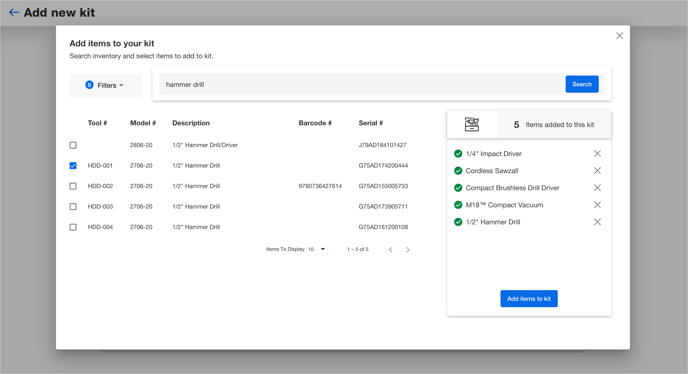Click the Search button

coord(582,84)
